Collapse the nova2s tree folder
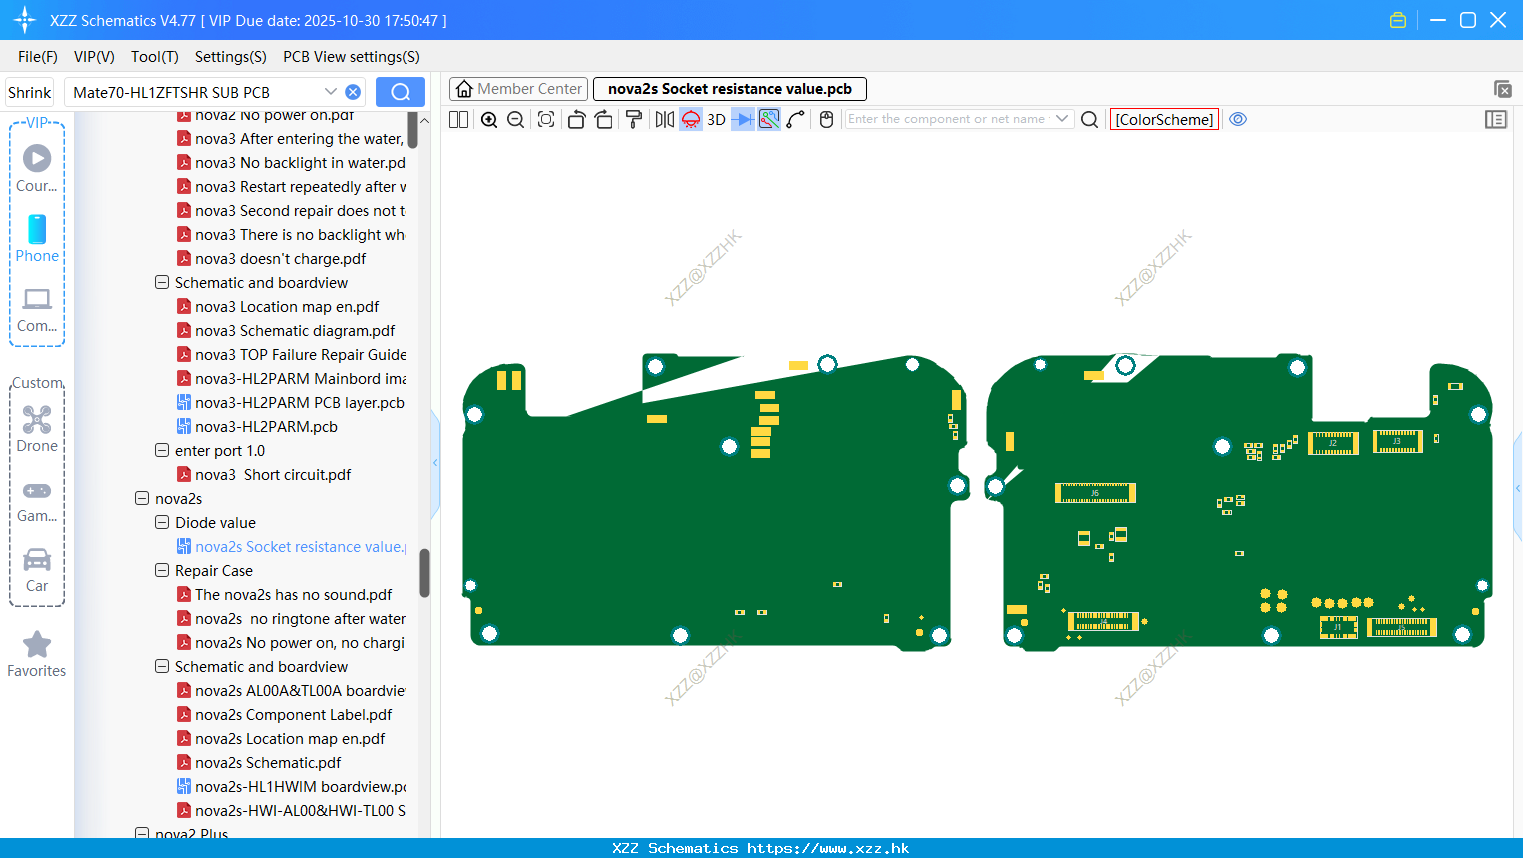The width and height of the screenshot is (1523, 858). (142, 498)
